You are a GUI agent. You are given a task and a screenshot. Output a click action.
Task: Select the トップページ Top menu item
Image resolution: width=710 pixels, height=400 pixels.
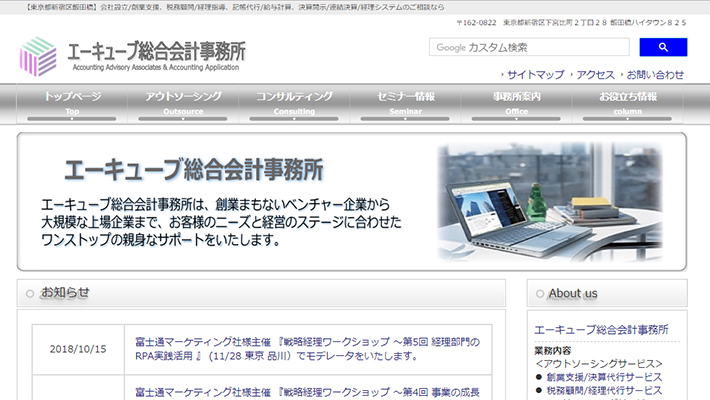(72, 104)
